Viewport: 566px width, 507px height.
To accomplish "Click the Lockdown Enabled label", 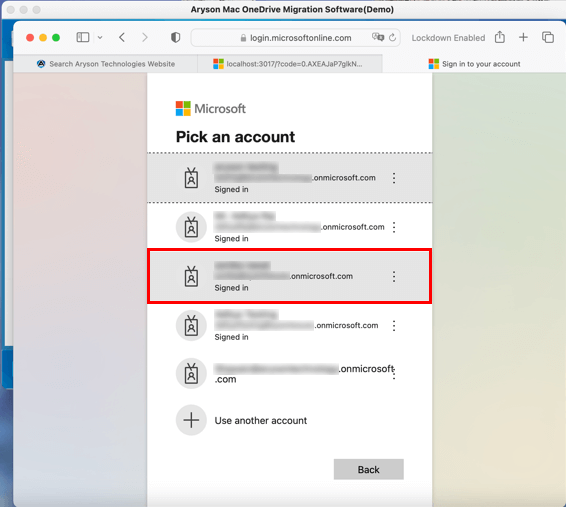I will (x=448, y=38).
